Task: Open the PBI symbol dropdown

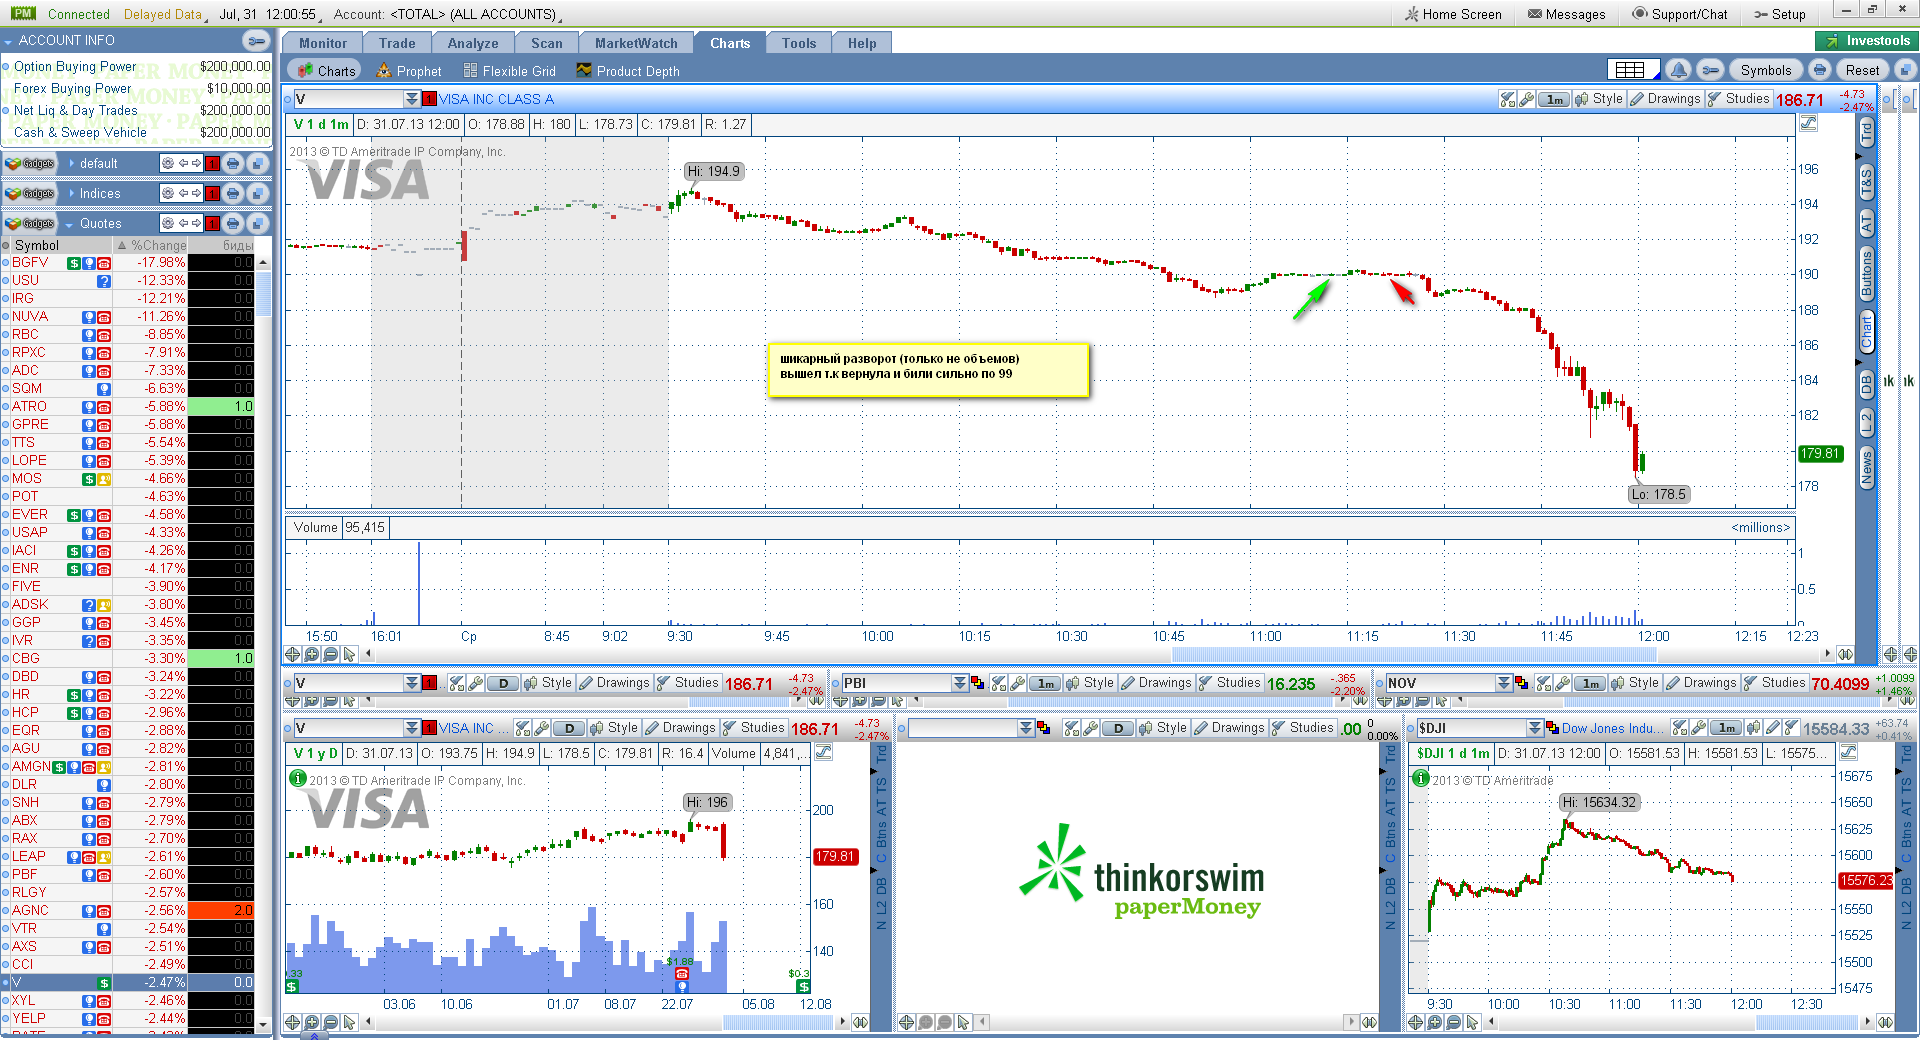Action: [960, 683]
